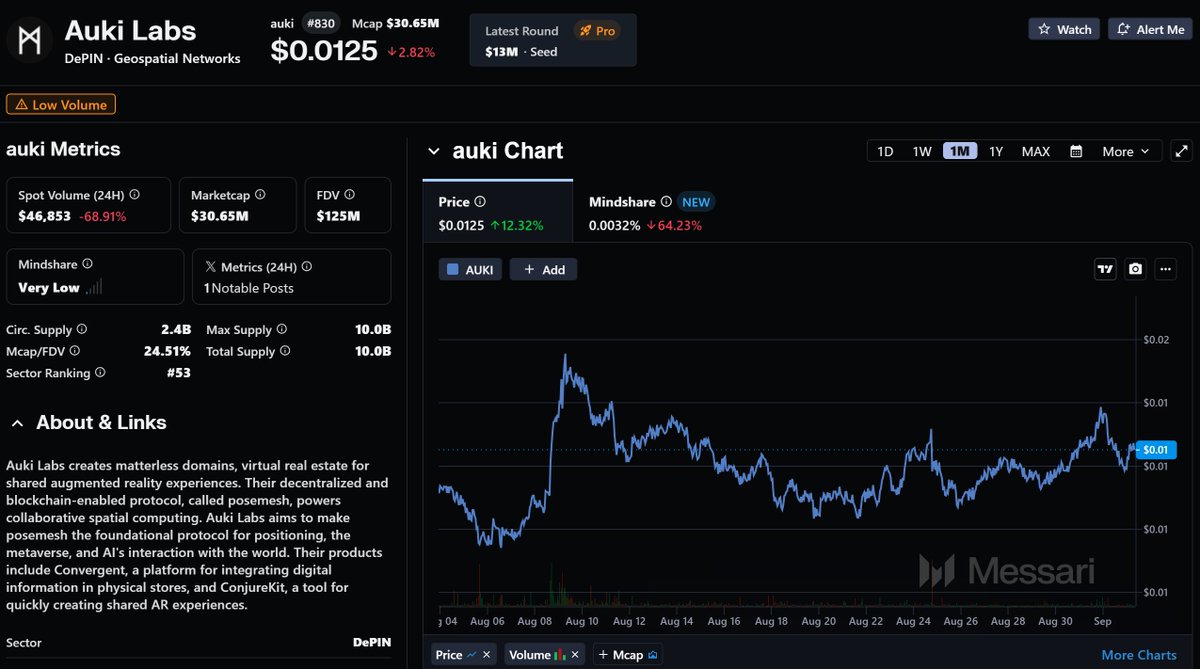1200x669 pixels.
Task: Click the DePIN · Geospatial Networks subtitle
Action: click(153, 58)
